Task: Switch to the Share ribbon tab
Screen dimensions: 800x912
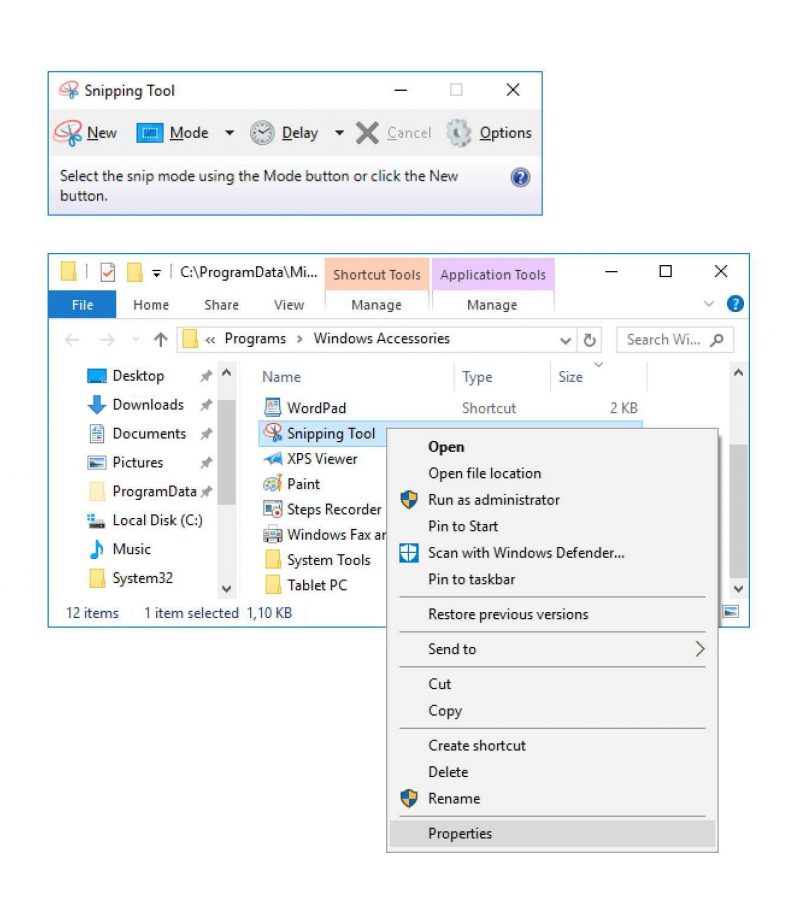Action: click(221, 305)
